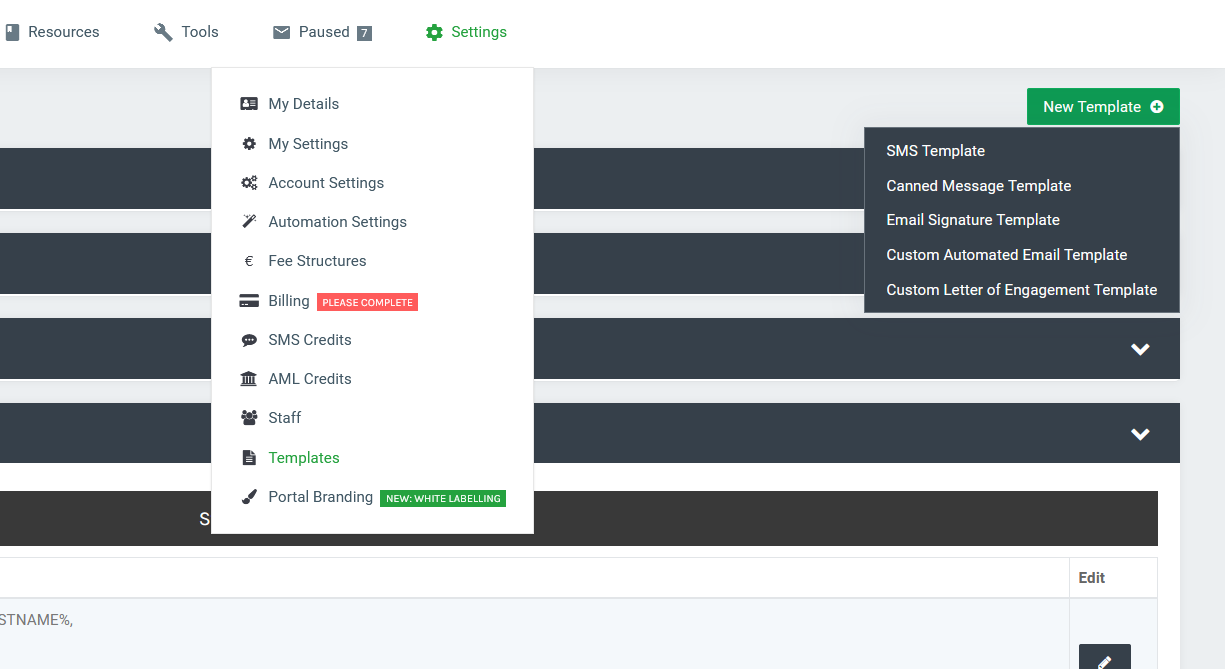Expand the third dark section chevron
Viewport: 1225px width, 669px height.
tap(1140, 349)
